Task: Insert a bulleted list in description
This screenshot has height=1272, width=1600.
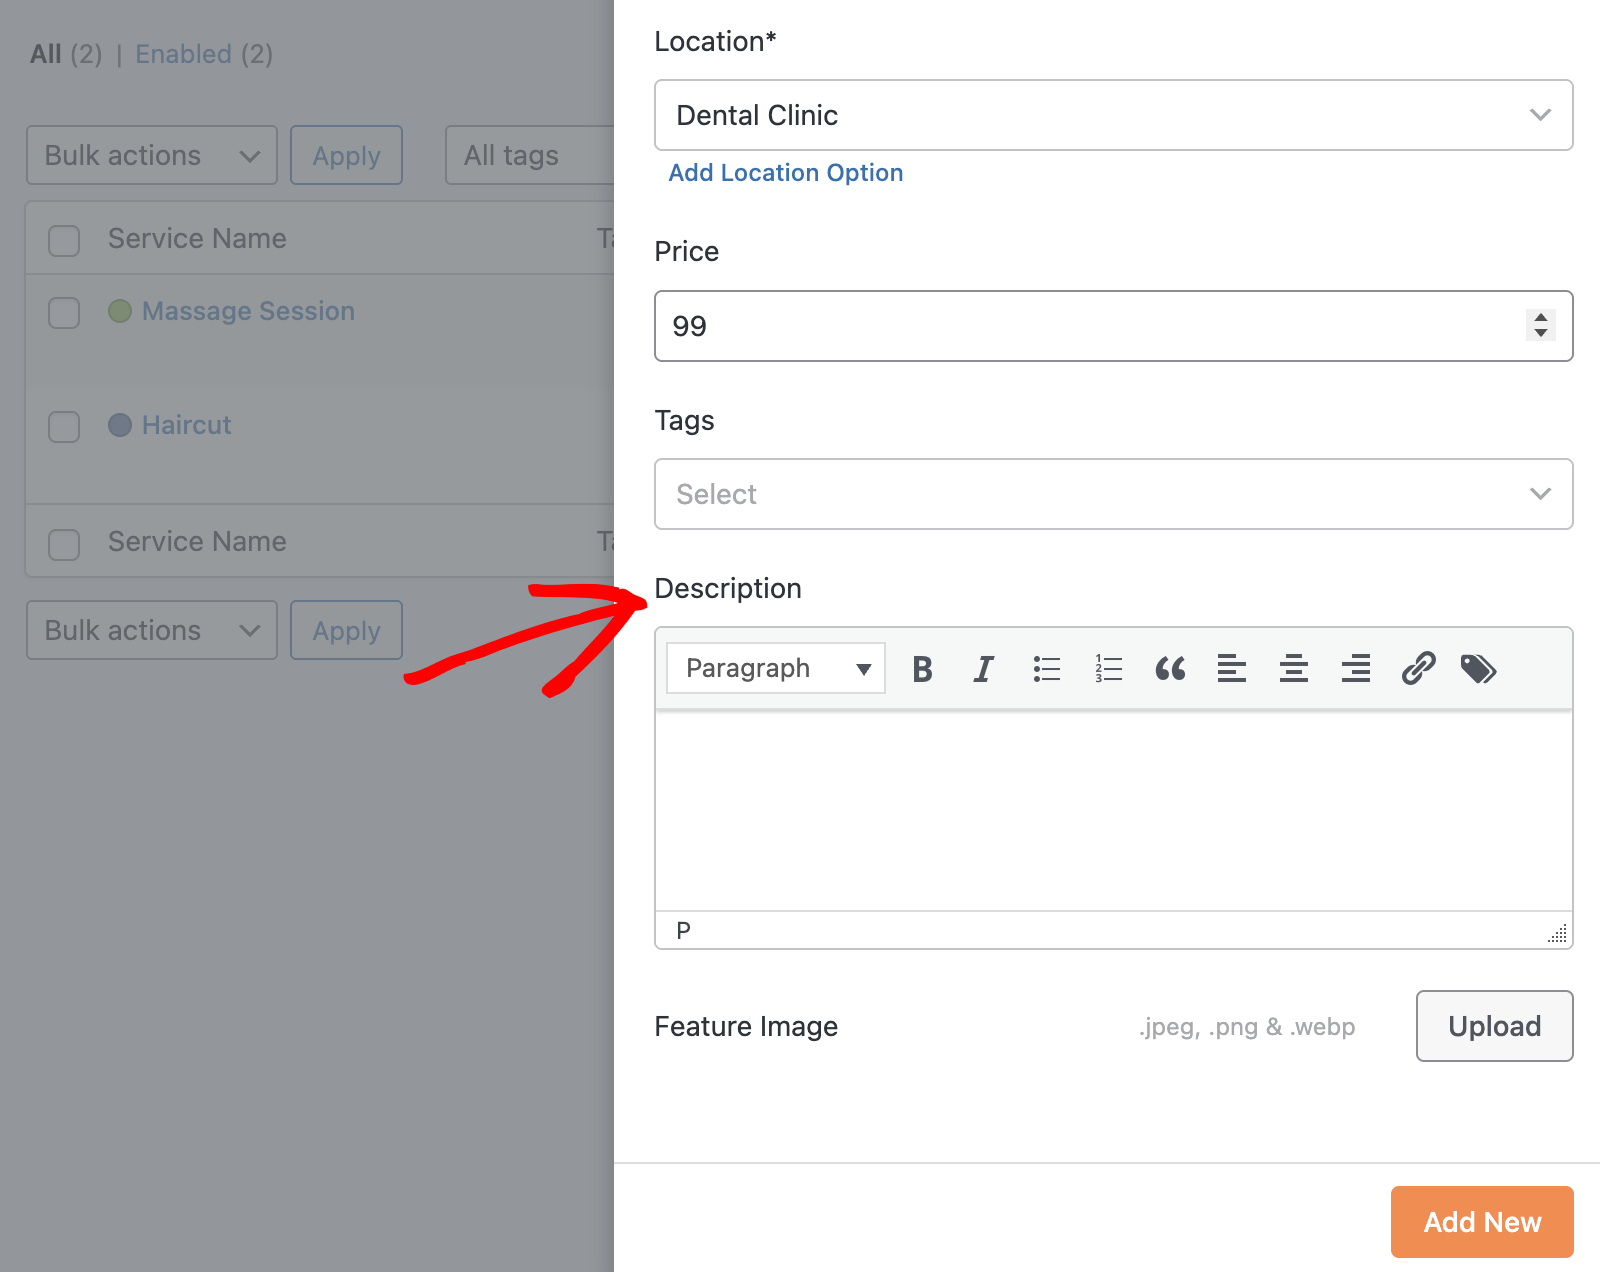Action: coord(1046,669)
